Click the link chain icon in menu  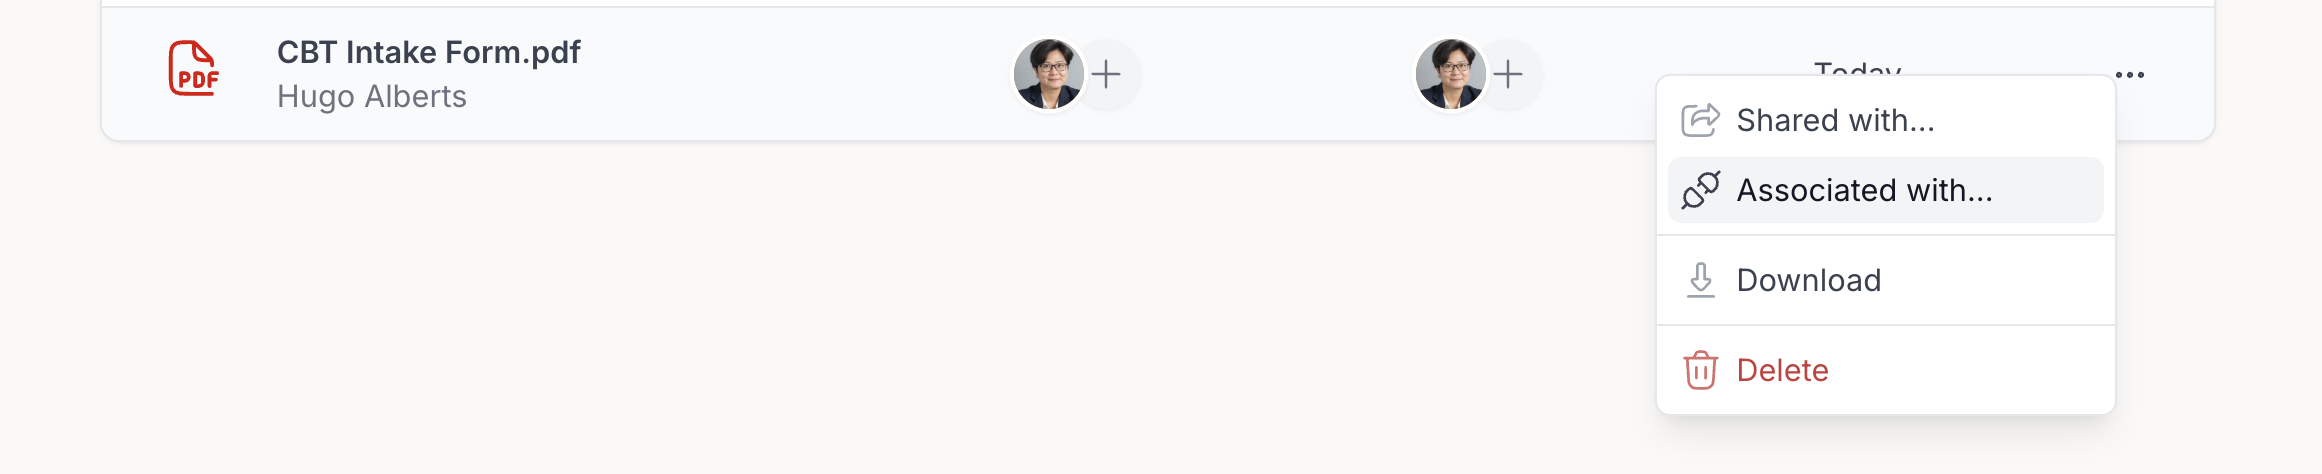tap(1700, 190)
